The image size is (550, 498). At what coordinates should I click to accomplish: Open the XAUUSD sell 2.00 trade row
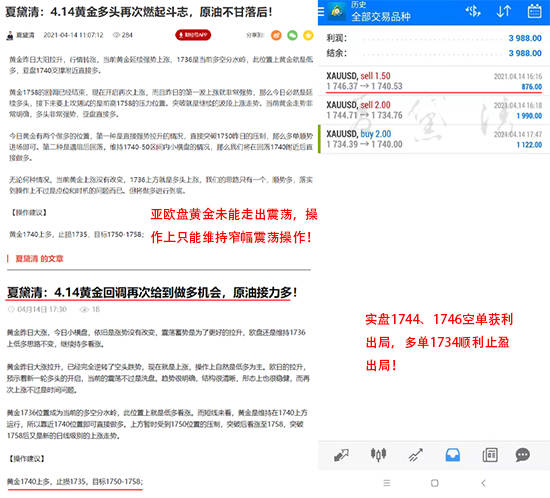(434, 110)
